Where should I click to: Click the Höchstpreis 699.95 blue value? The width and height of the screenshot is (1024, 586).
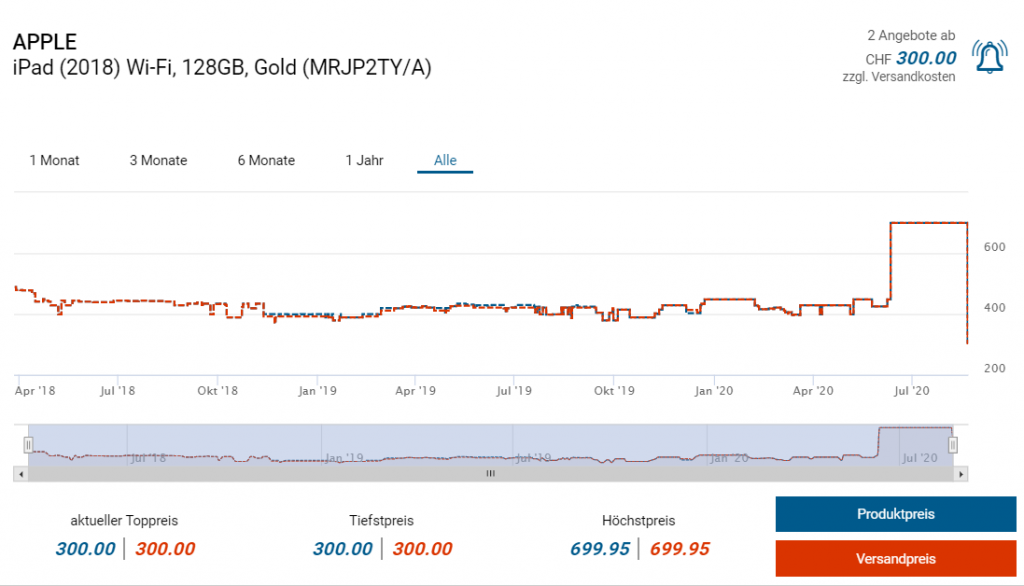pyautogui.click(x=600, y=548)
